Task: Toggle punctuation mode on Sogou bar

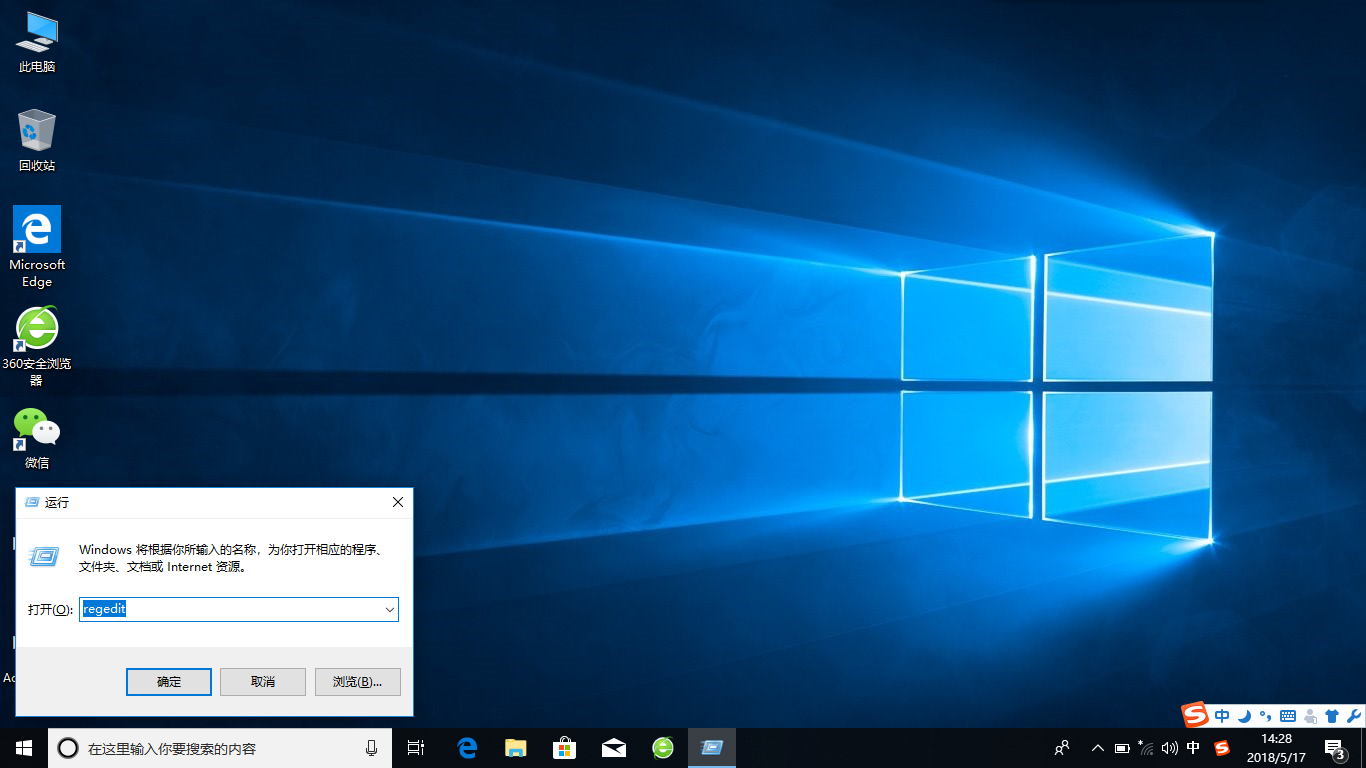Action: 1265,716
